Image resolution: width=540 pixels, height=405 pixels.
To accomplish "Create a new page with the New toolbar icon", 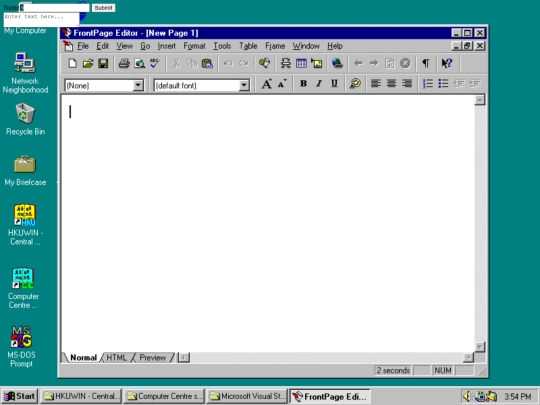I will click(72, 63).
